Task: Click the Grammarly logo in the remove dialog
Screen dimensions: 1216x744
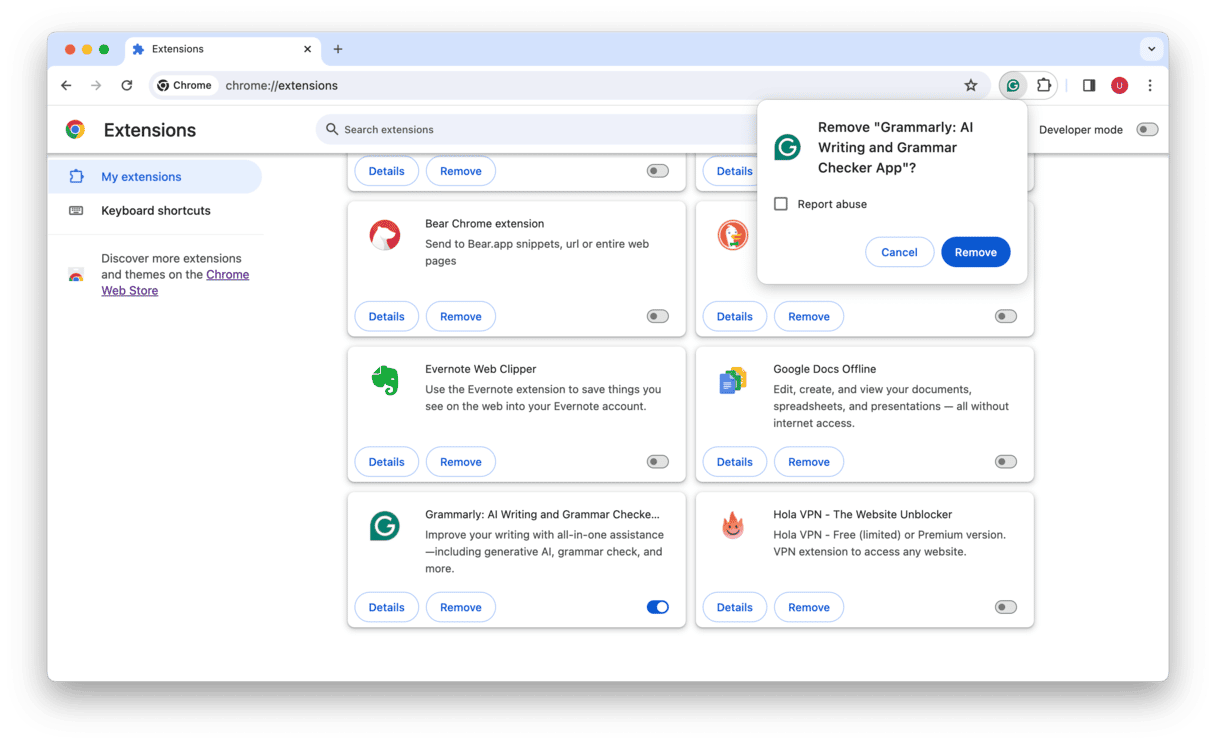Action: (x=788, y=148)
